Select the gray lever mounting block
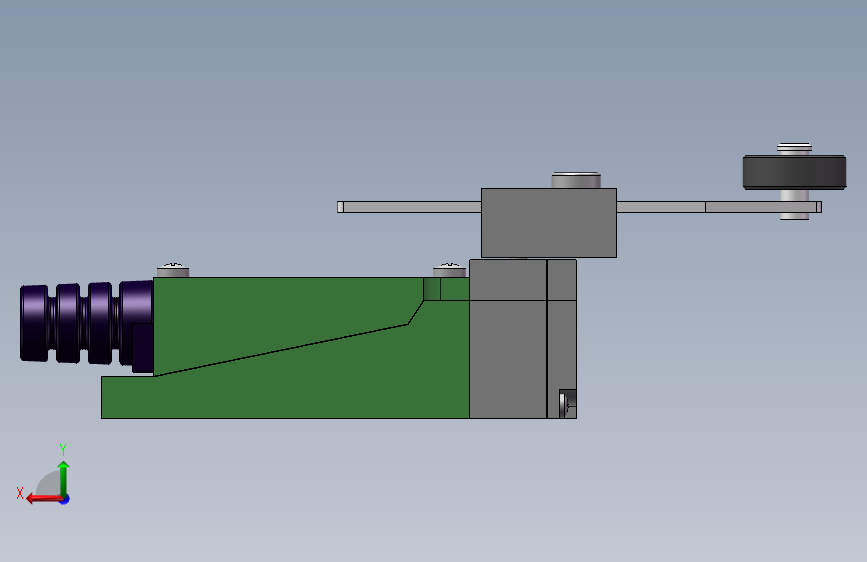 (549, 222)
